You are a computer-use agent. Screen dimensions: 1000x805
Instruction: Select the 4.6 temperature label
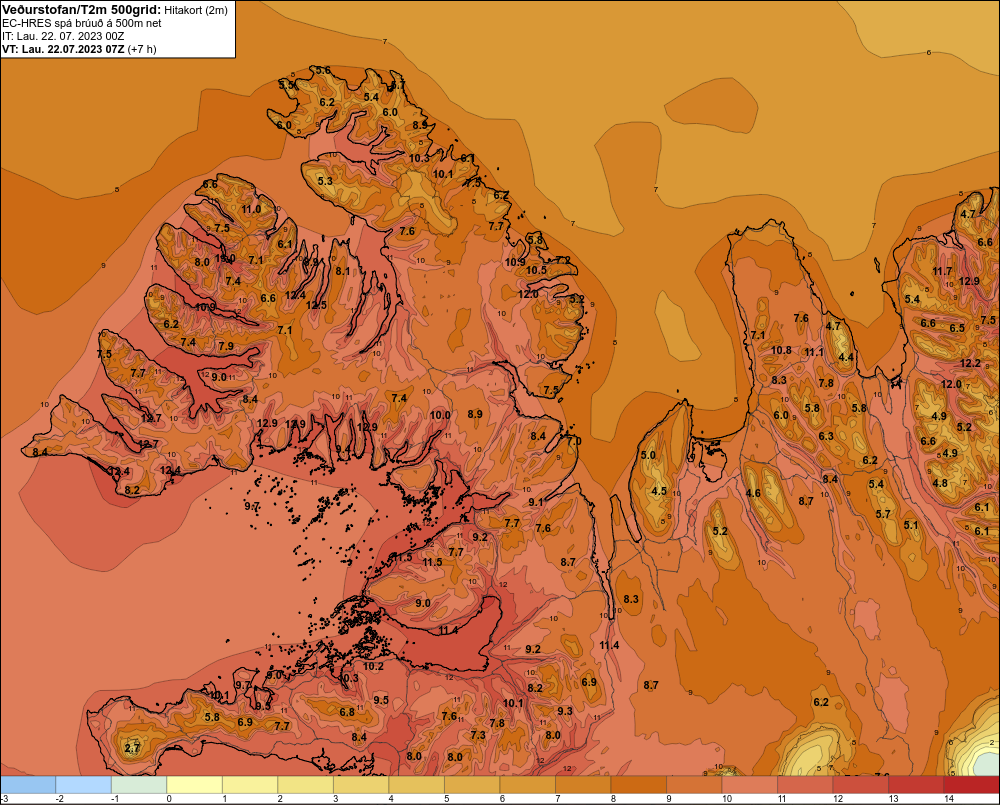(x=753, y=492)
